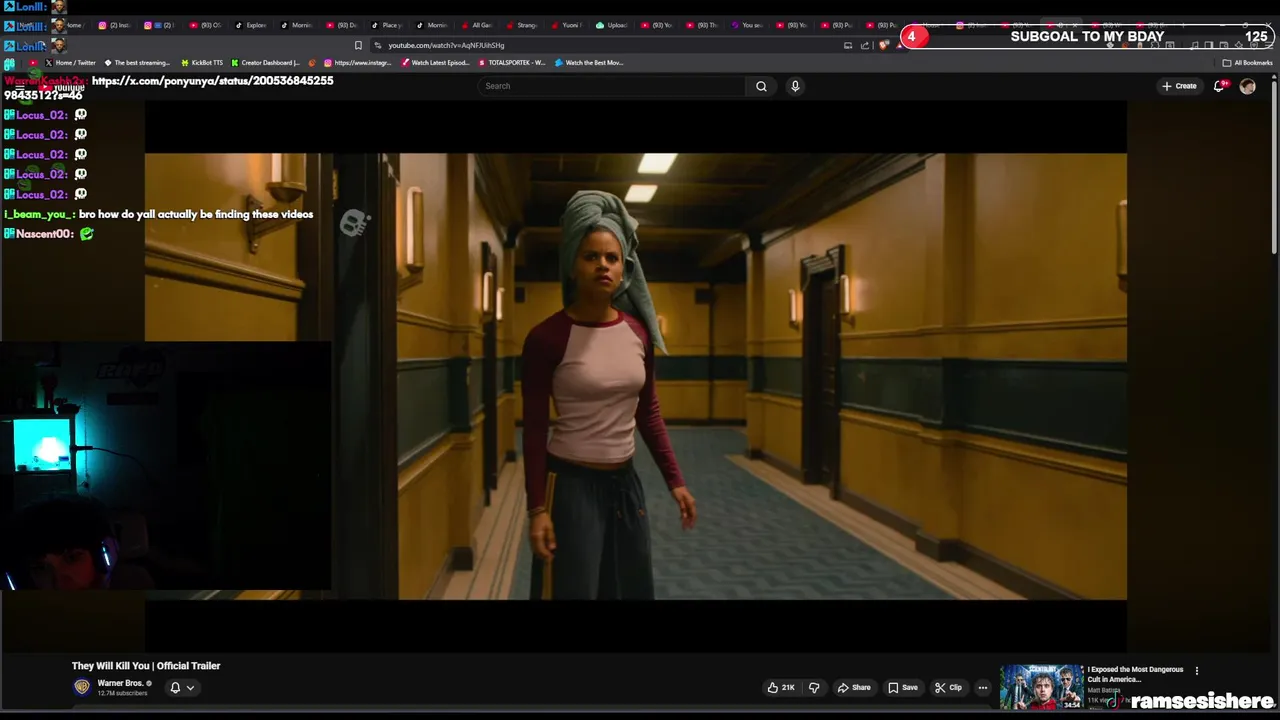Open the Watch Latest Episodes bookmark
1280x720 pixels.
tap(435, 63)
